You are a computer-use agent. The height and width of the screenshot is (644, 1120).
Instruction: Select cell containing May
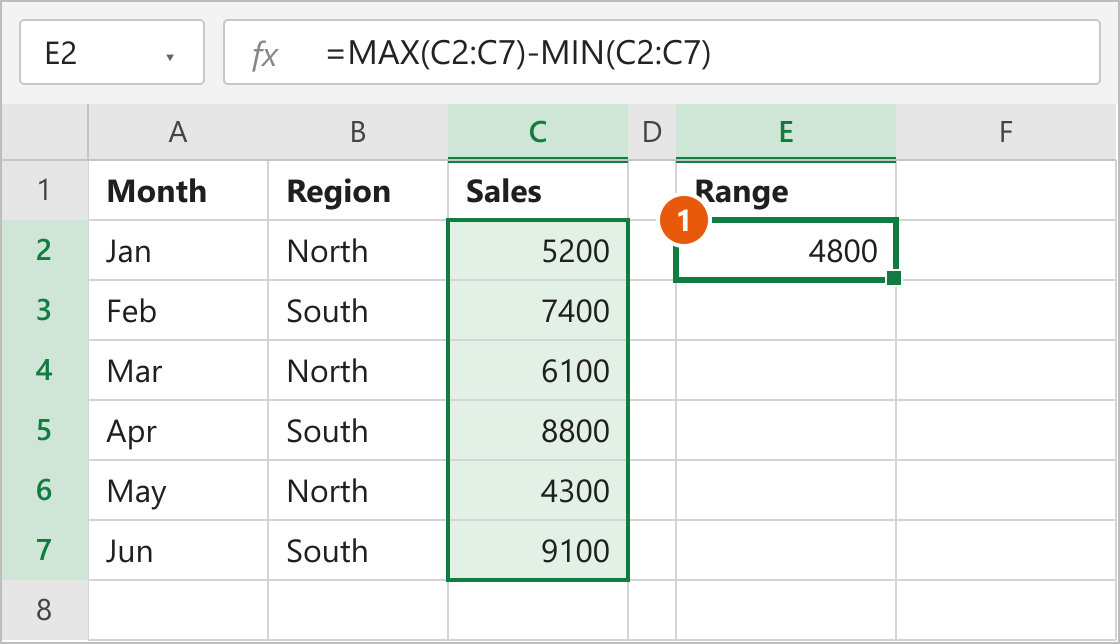[178, 490]
